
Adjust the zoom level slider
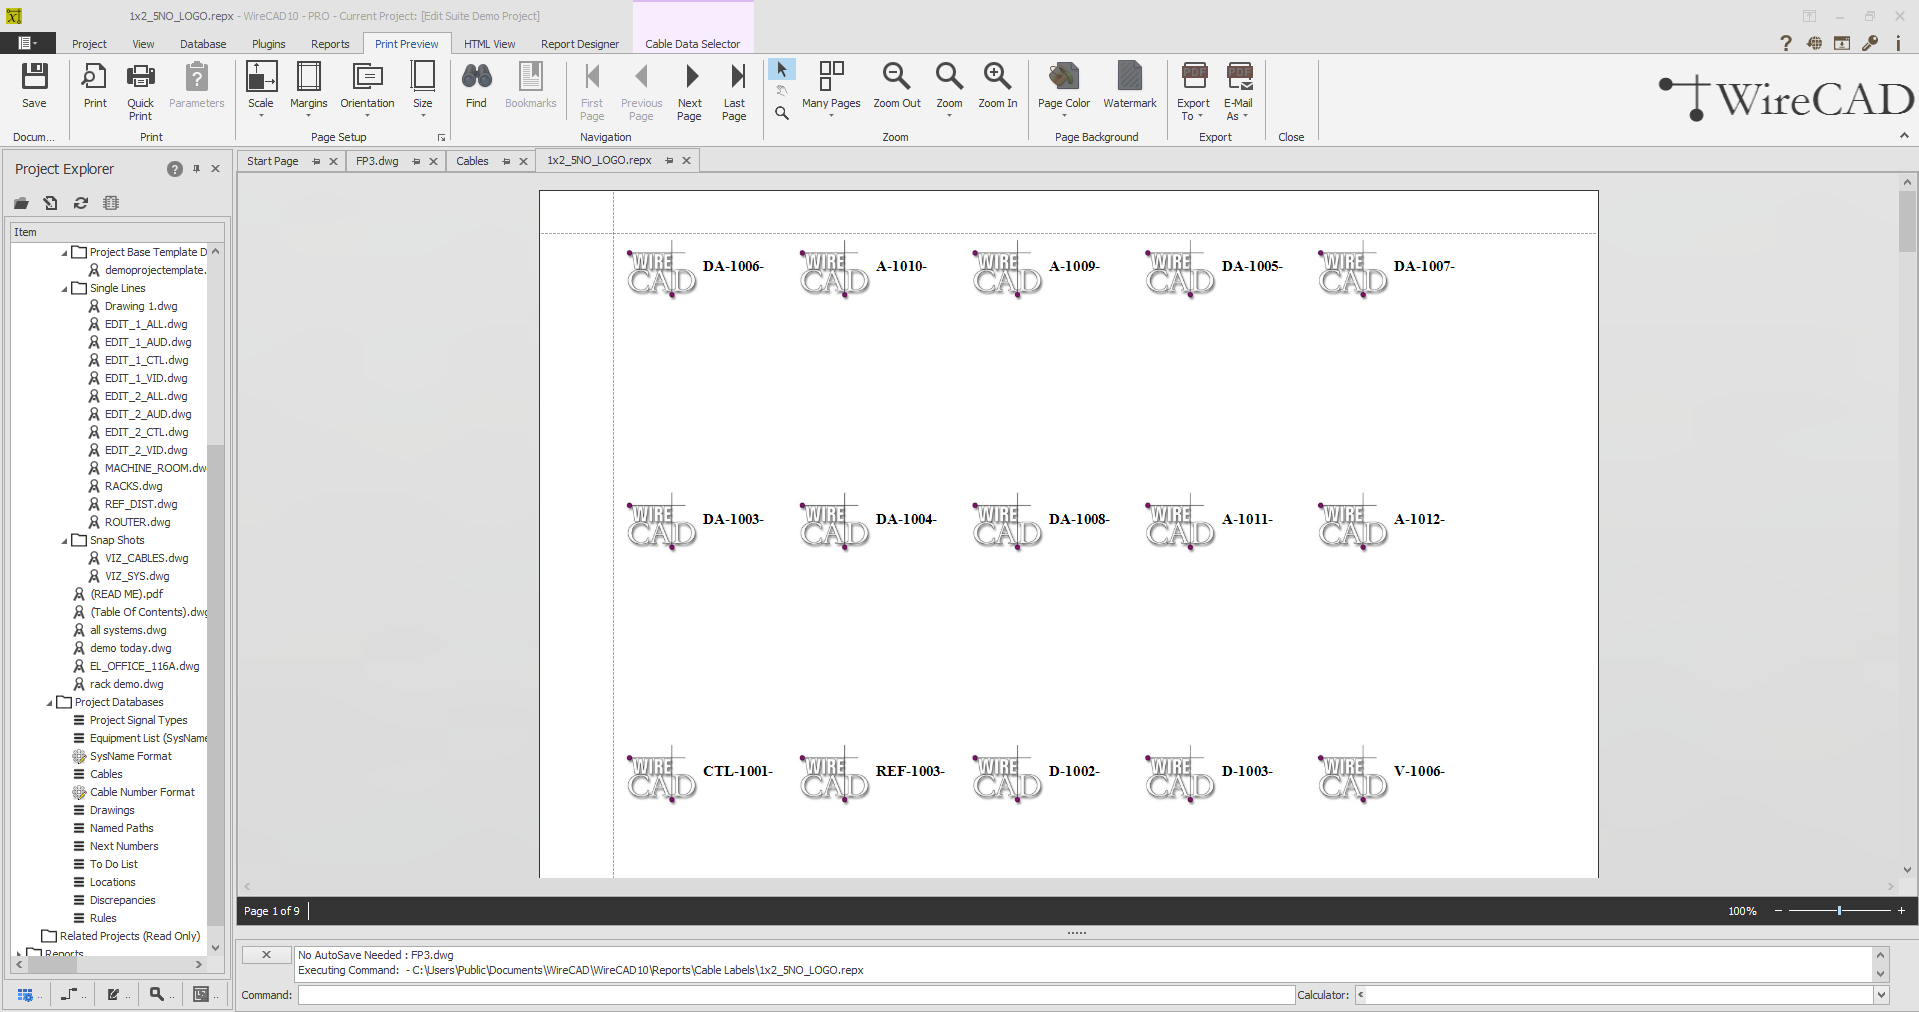[x=1839, y=911]
